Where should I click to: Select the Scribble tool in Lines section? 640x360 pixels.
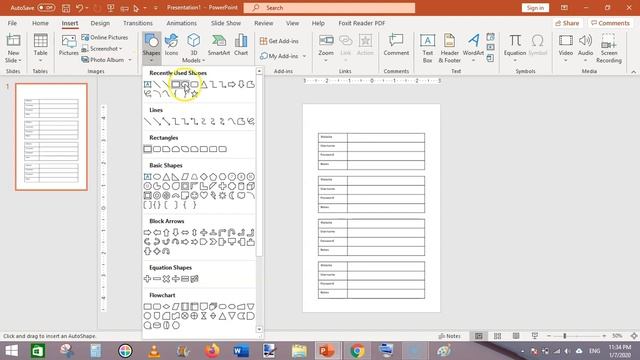pyautogui.click(x=251, y=121)
